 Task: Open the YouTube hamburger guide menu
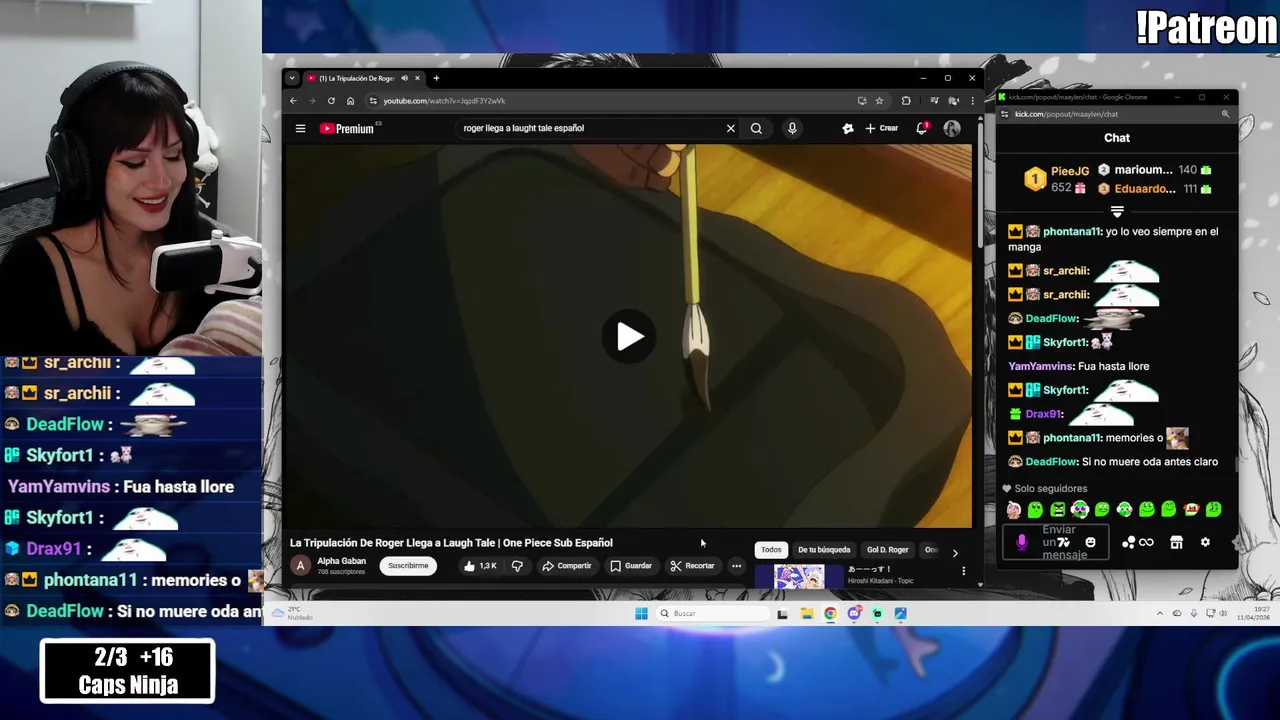pyautogui.click(x=300, y=128)
